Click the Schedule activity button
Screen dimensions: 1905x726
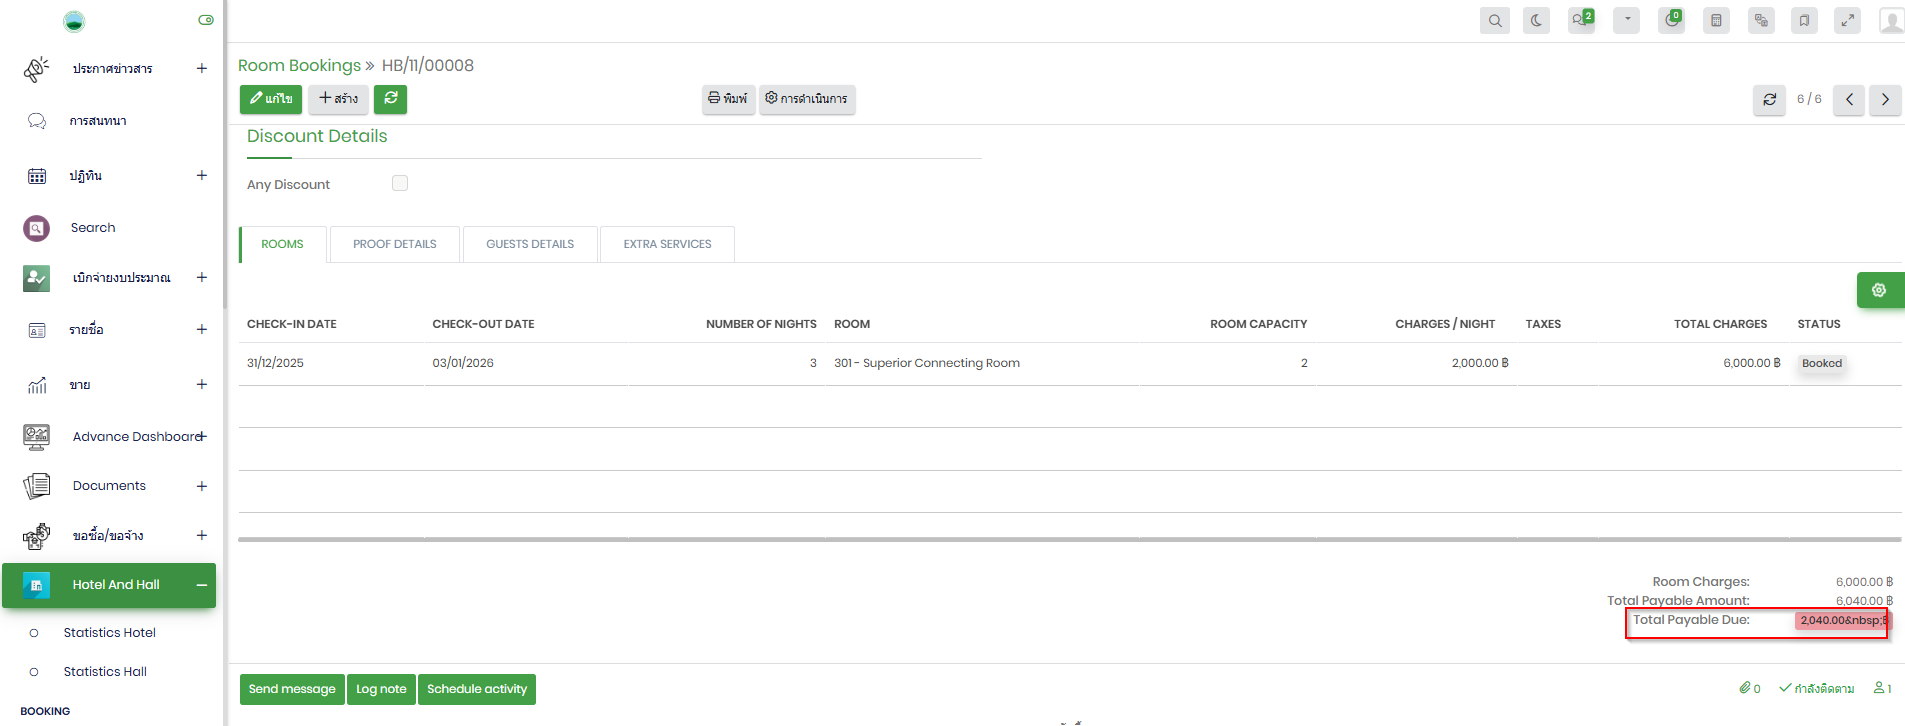pos(476,689)
